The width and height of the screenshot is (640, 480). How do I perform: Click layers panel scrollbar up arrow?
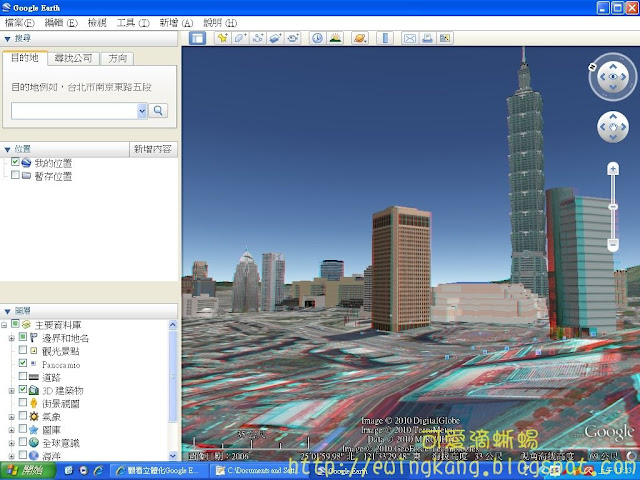pyautogui.click(x=173, y=325)
